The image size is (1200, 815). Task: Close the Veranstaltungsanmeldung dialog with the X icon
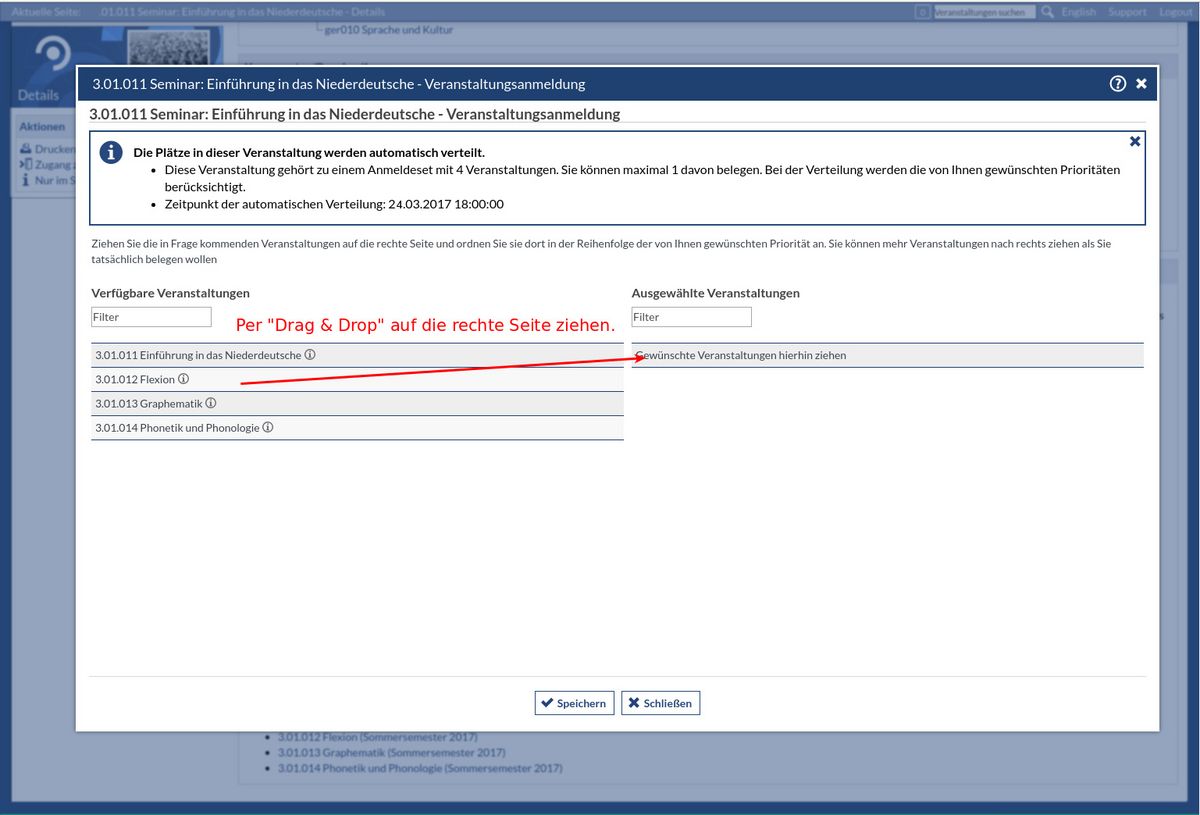point(1141,84)
